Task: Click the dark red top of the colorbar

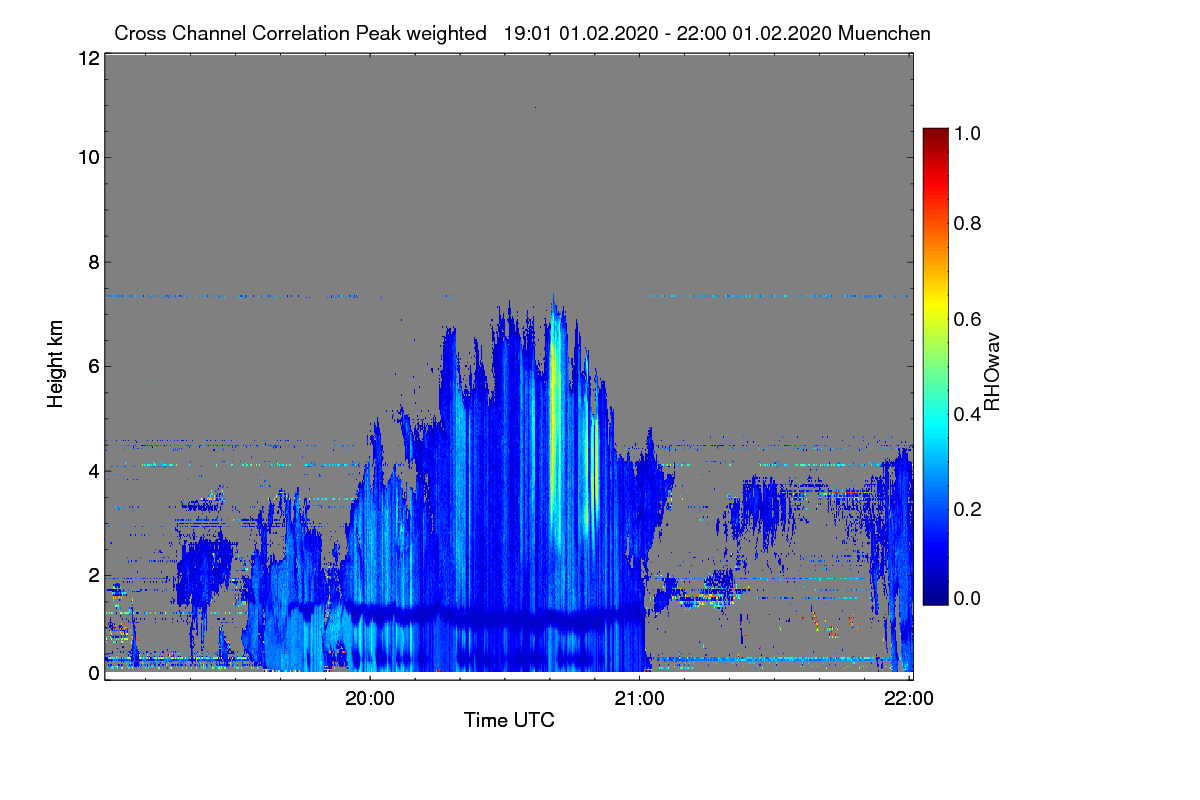Action: pyautogui.click(x=935, y=136)
